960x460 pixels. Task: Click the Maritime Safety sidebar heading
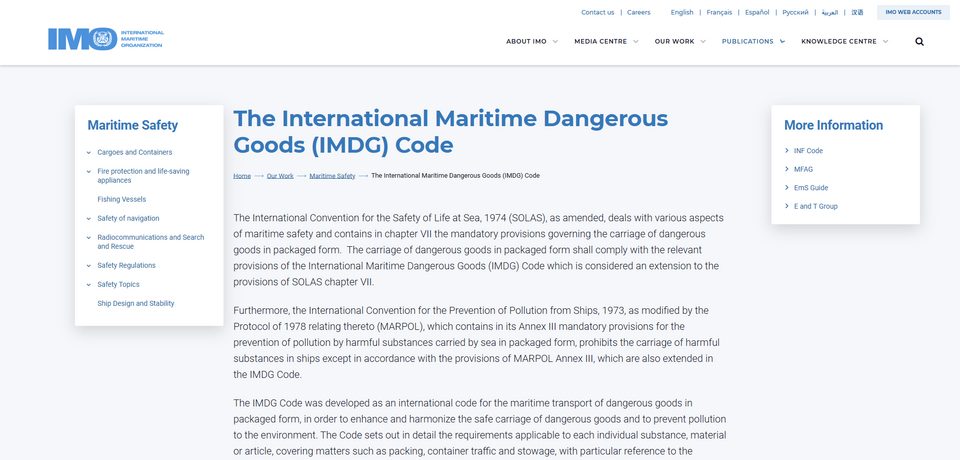coord(132,126)
